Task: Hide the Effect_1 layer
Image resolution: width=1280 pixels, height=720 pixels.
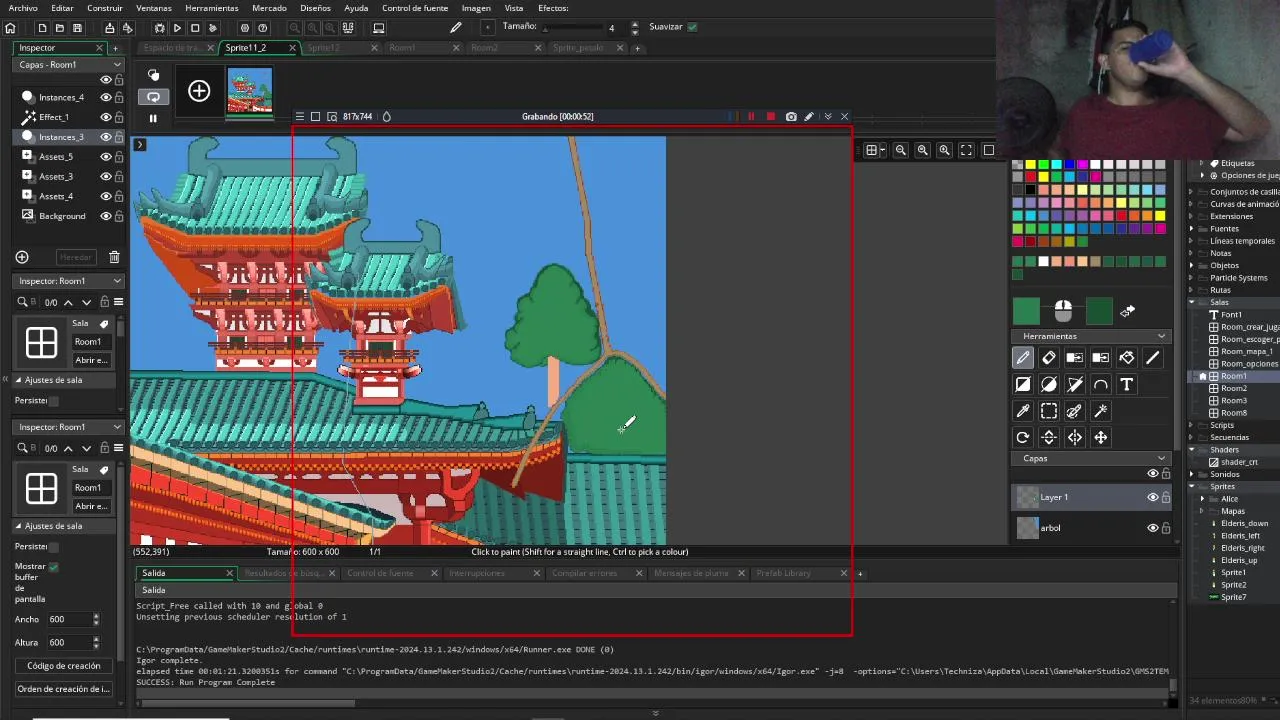Action: pos(105,117)
